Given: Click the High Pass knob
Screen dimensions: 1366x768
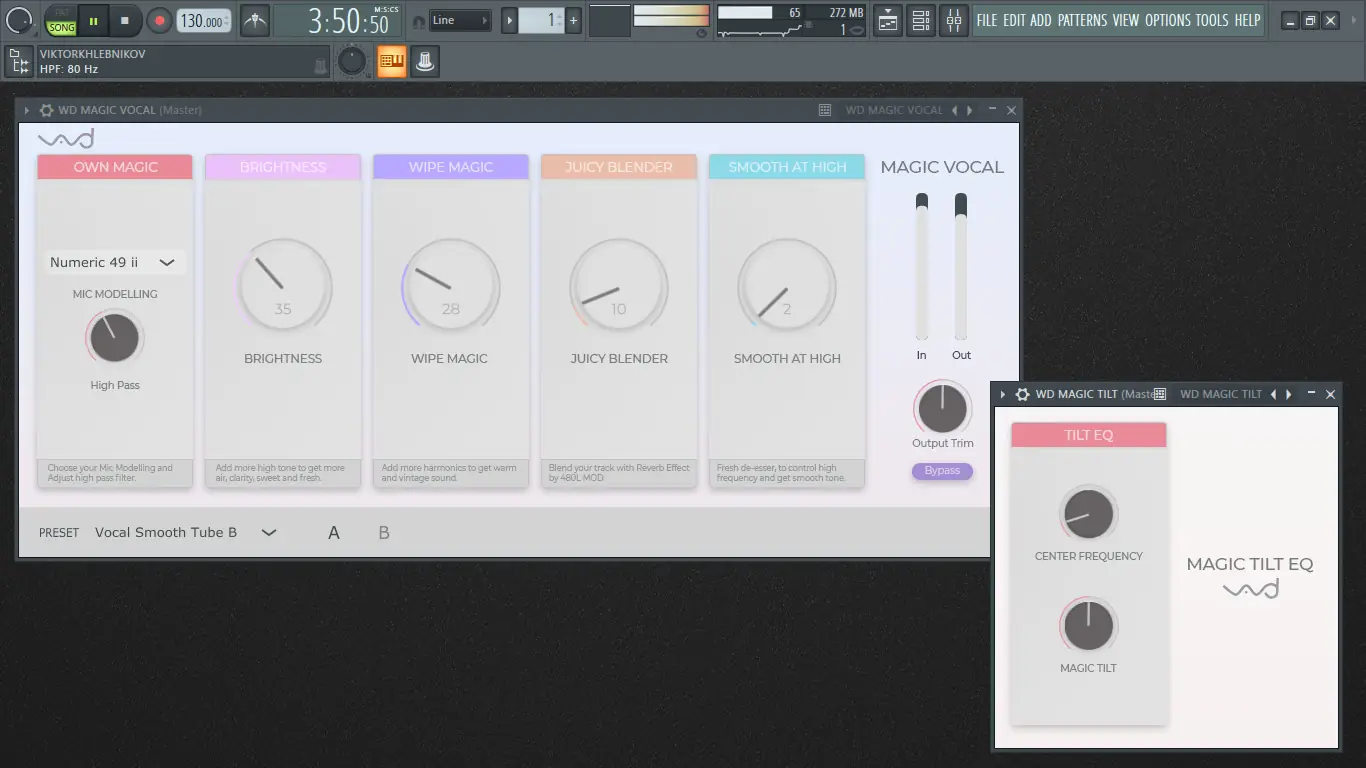Looking at the screenshot, I should pyautogui.click(x=114, y=337).
